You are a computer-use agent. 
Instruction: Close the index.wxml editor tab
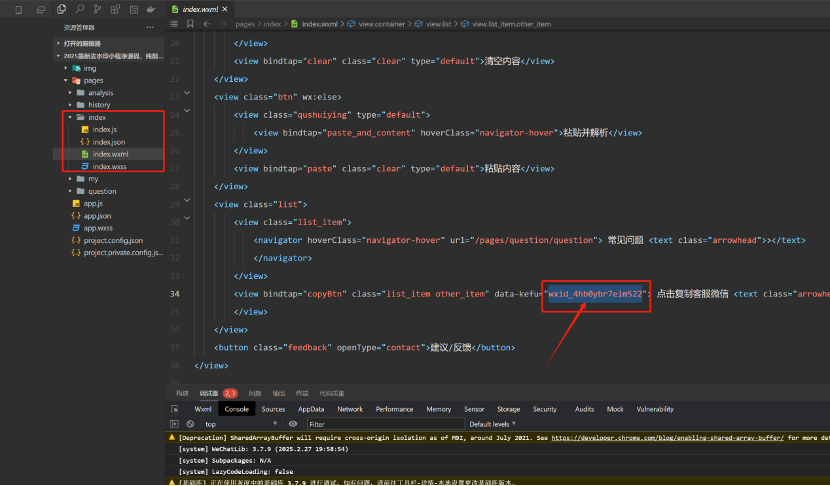tap(226, 9)
